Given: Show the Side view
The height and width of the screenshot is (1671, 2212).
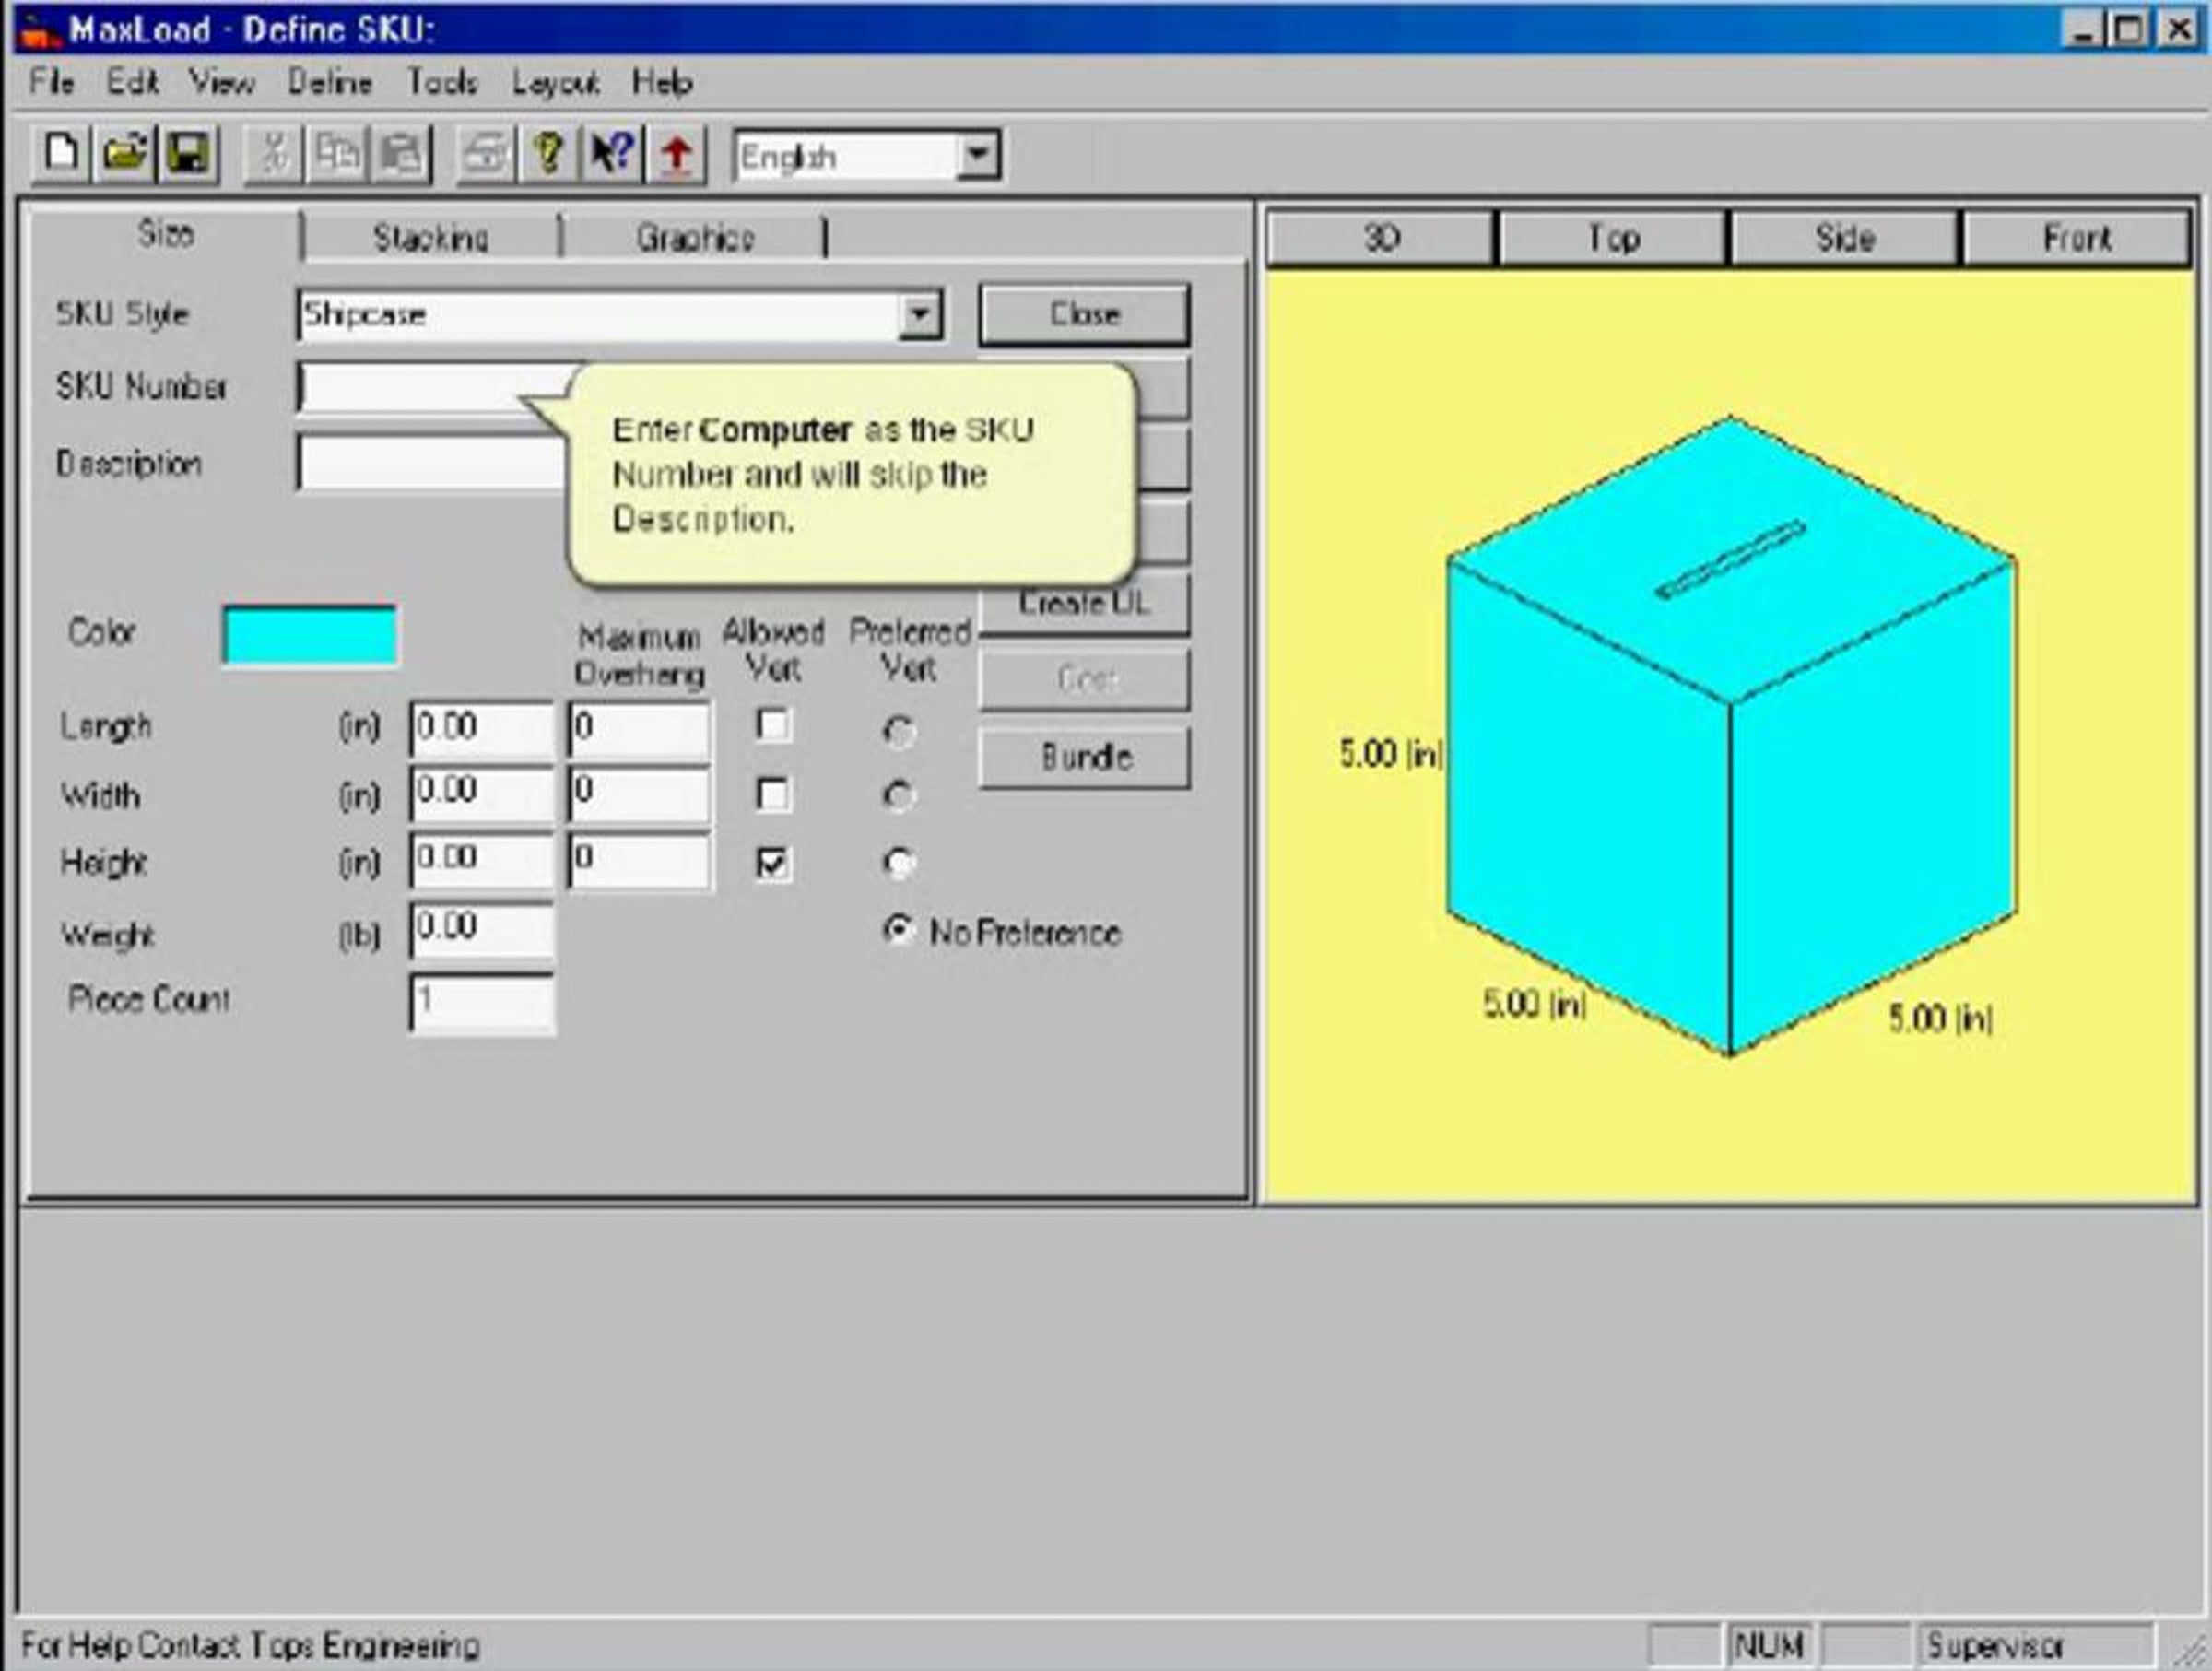Looking at the screenshot, I should tap(1845, 238).
